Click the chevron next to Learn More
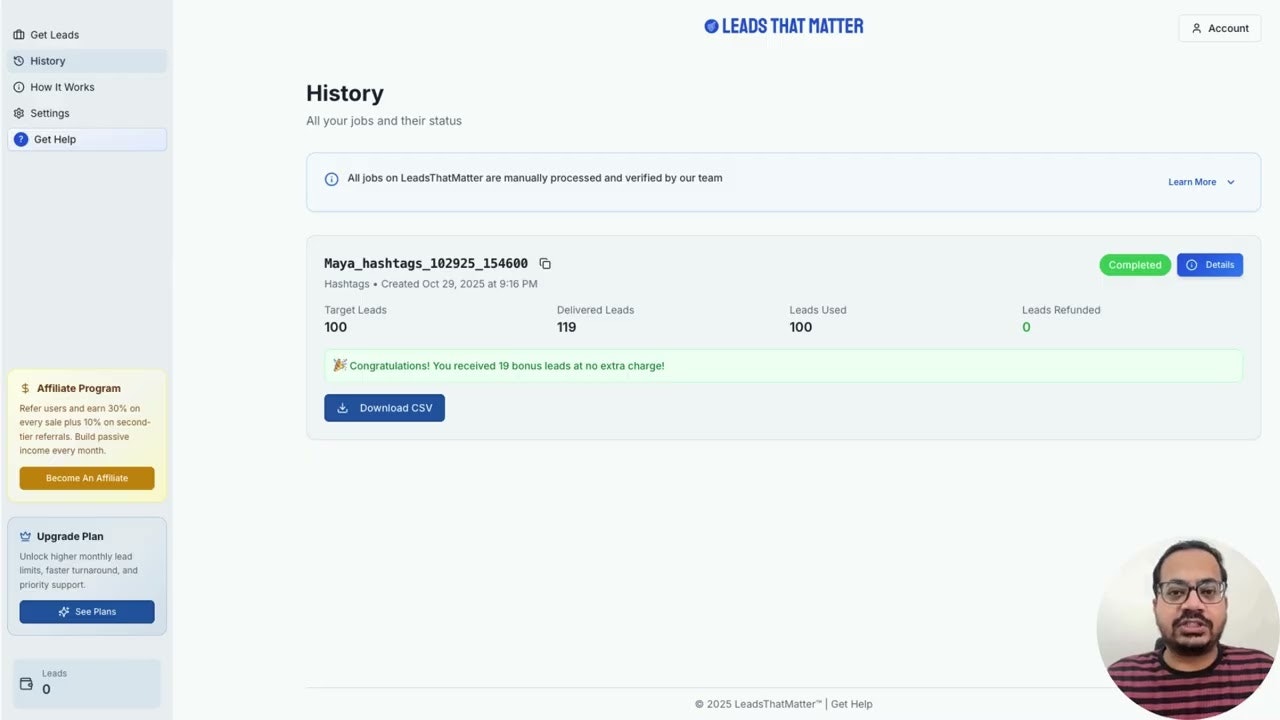Viewport: 1280px width, 720px height. 1231,182
